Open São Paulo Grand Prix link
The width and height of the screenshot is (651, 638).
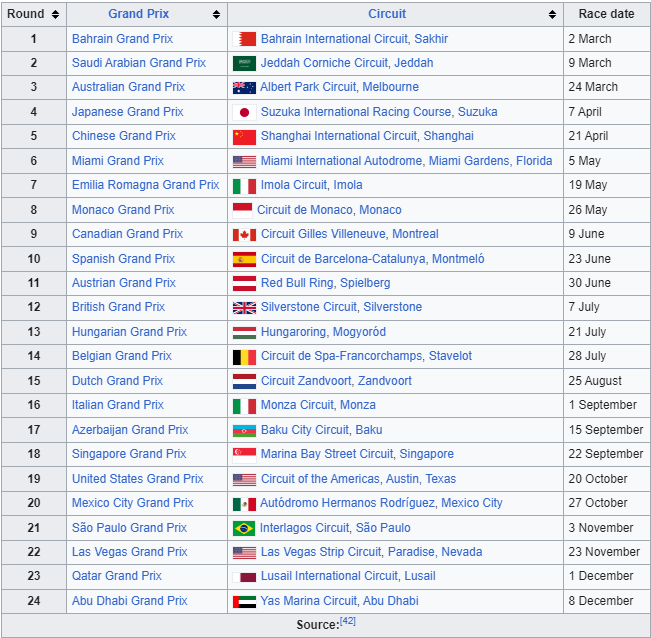click(129, 528)
